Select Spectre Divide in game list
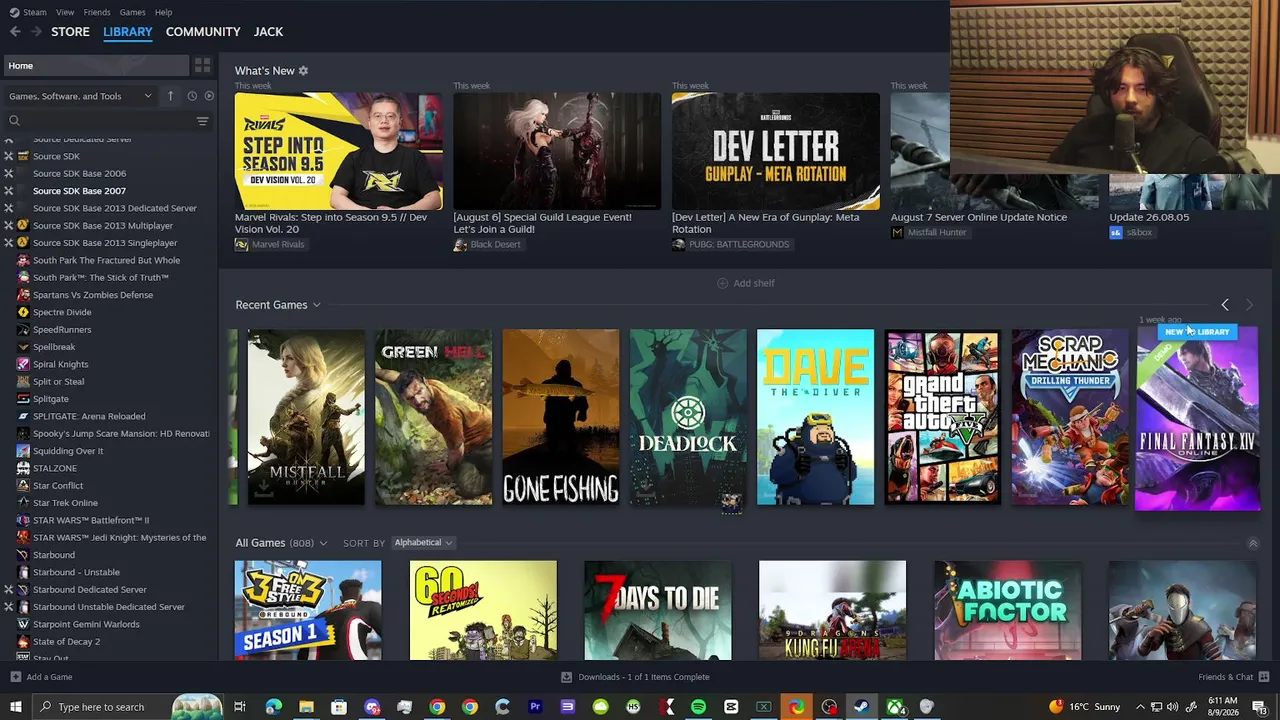 point(62,312)
